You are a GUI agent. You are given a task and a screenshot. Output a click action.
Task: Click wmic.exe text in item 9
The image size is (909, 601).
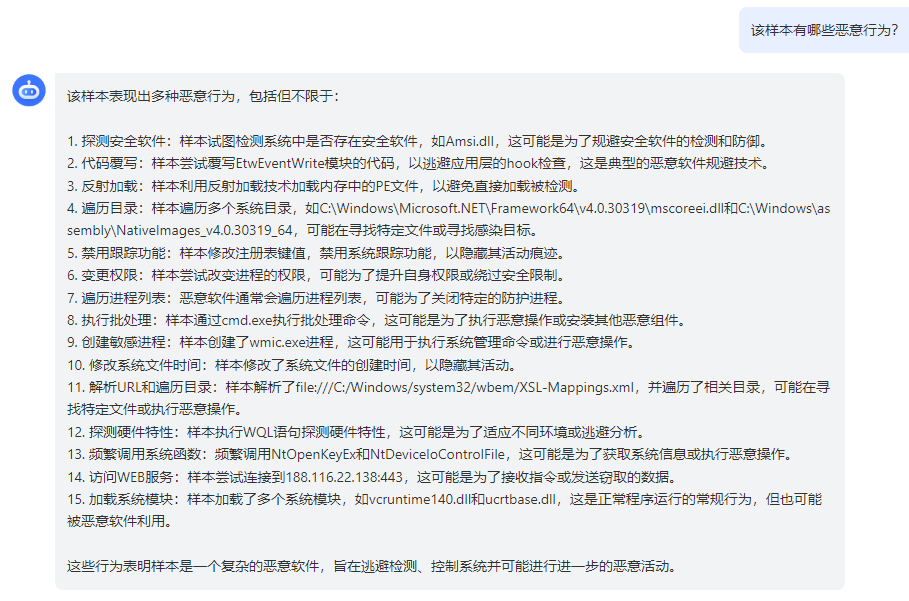click(x=278, y=343)
